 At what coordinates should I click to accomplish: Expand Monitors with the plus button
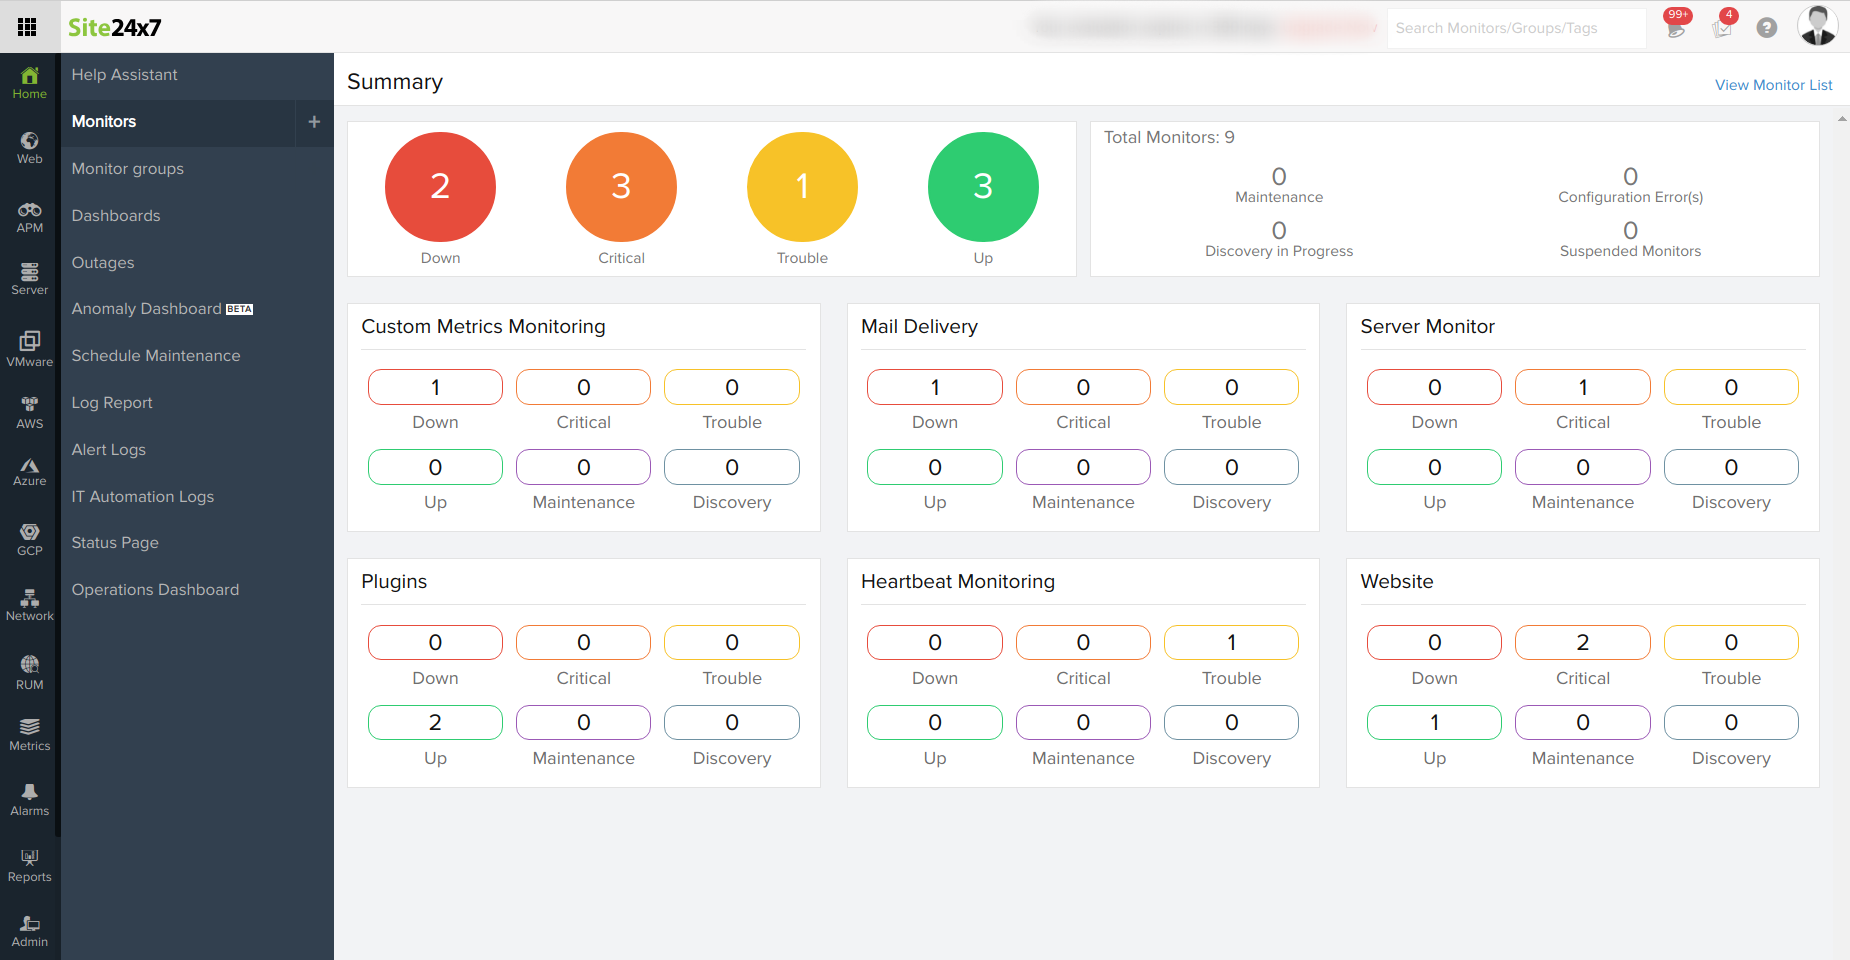click(314, 122)
